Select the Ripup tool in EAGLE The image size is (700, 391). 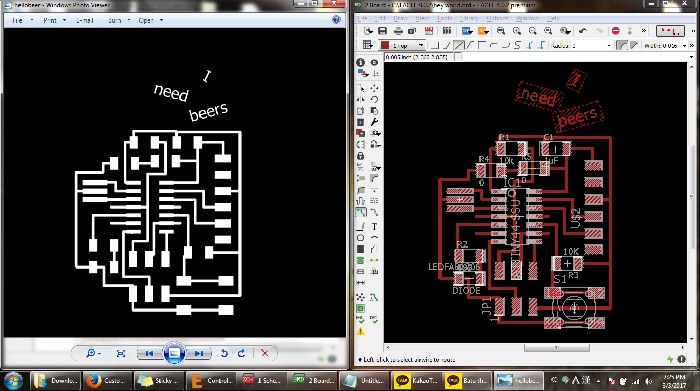point(374,212)
